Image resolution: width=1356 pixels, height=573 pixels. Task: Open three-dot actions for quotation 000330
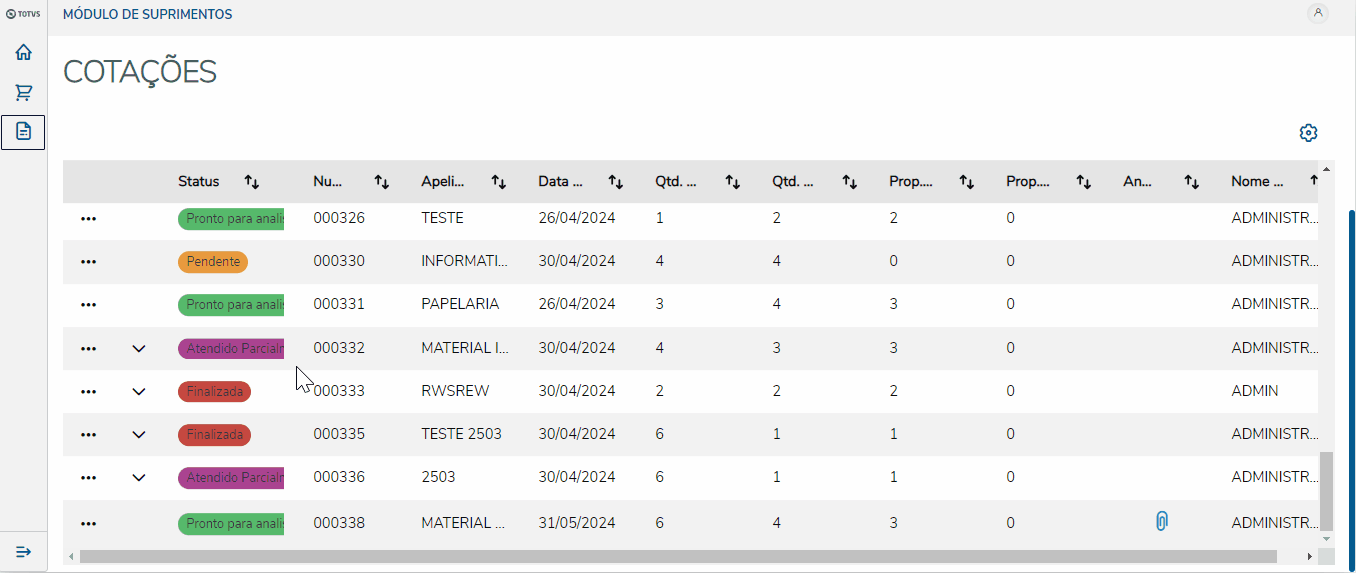88,261
